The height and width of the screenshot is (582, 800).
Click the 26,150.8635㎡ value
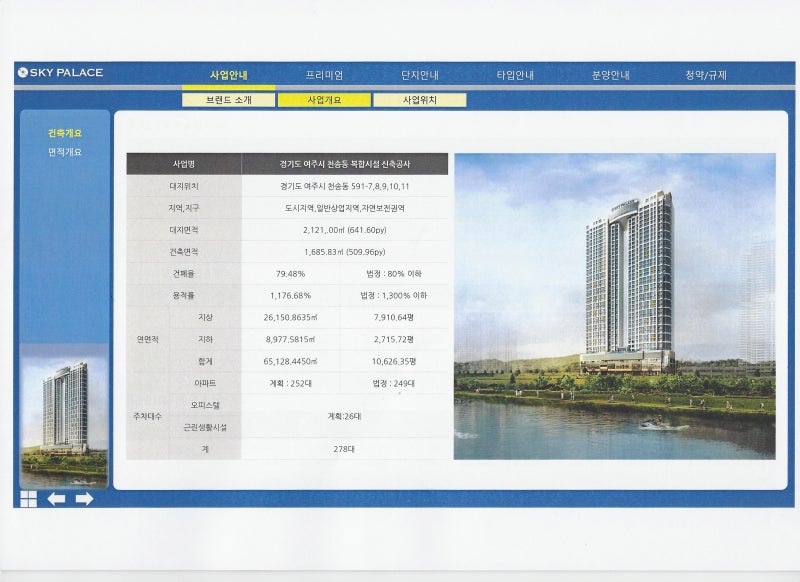(x=290, y=317)
